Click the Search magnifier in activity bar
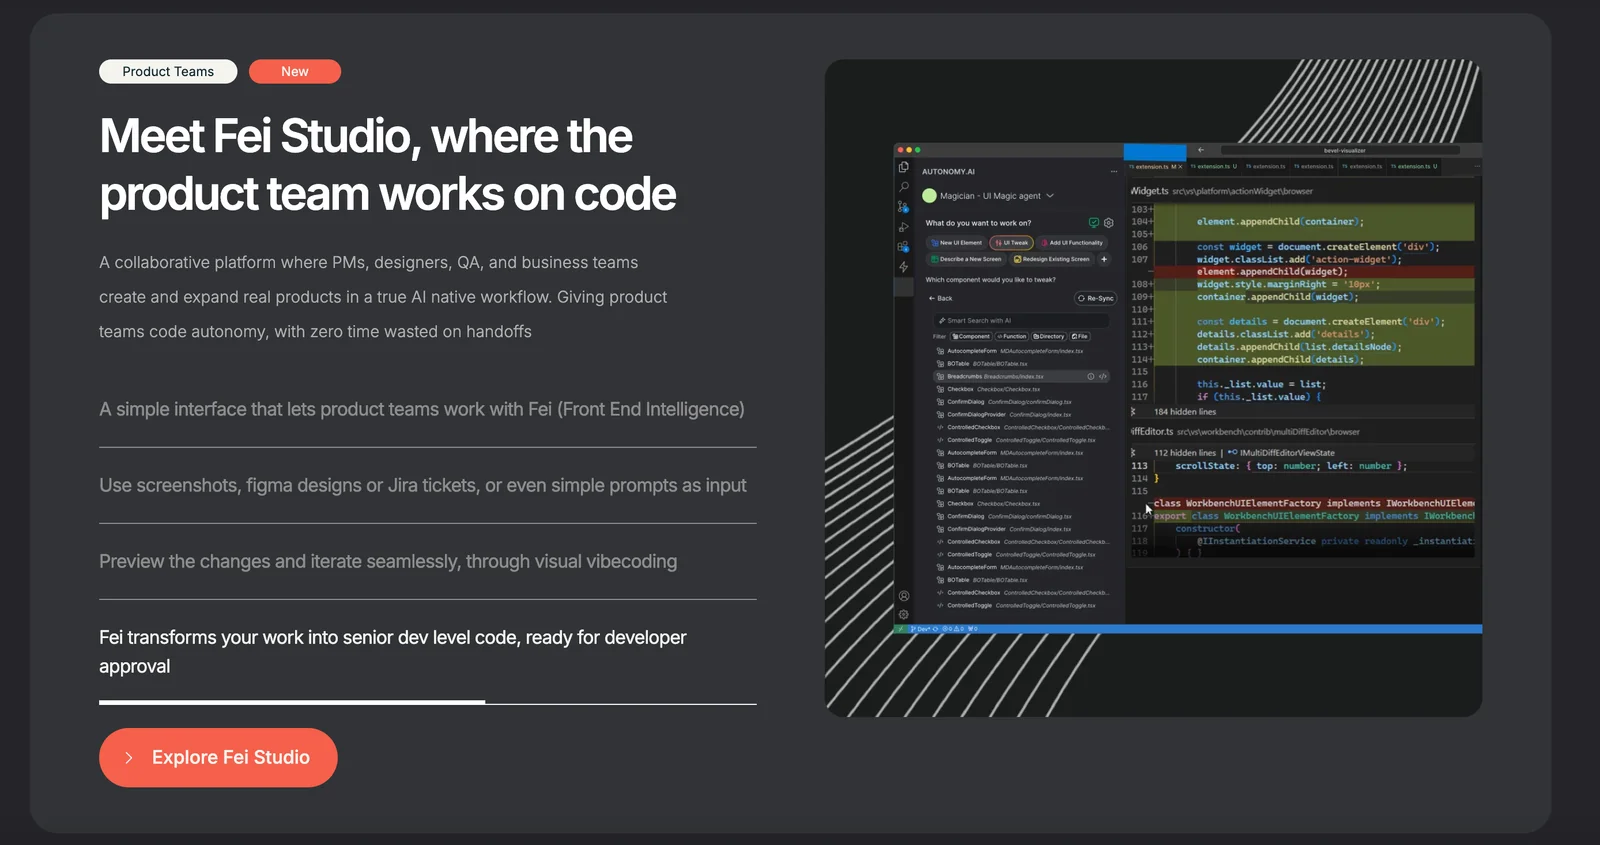Image resolution: width=1600 pixels, height=845 pixels. (904, 187)
